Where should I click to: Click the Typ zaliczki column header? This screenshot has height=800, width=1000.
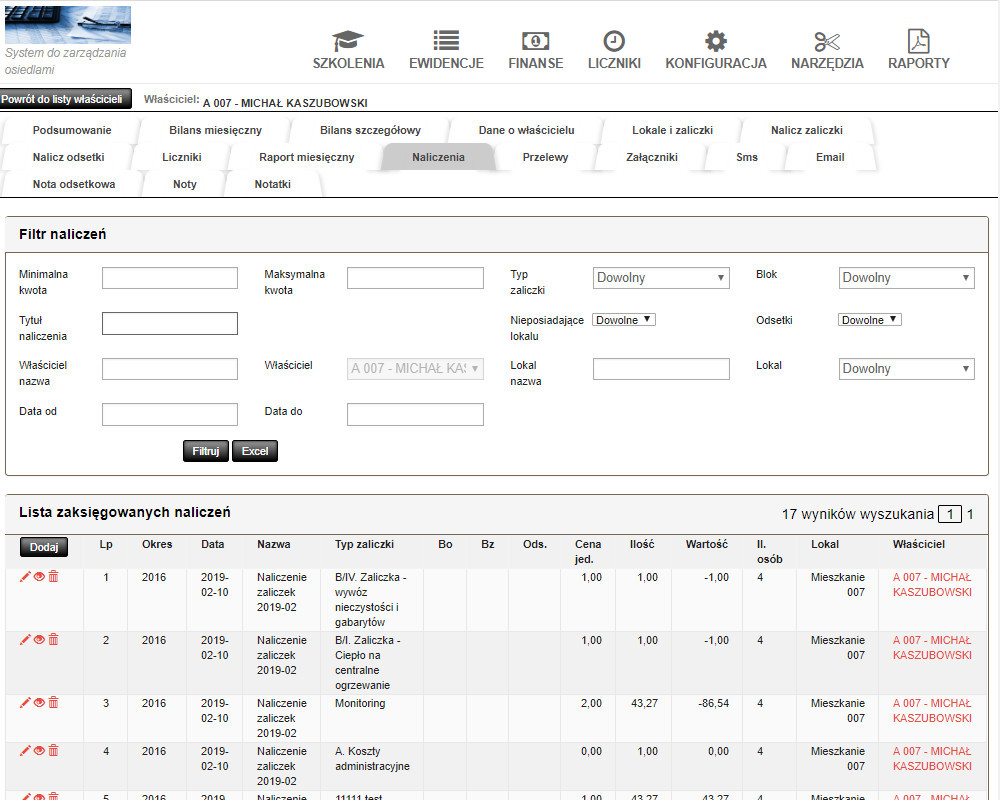[x=364, y=544]
